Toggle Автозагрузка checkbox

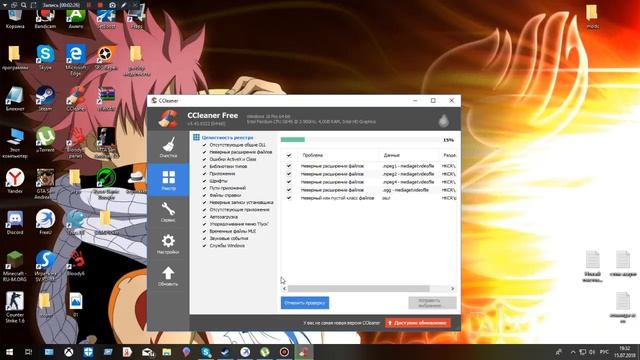(204, 217)
